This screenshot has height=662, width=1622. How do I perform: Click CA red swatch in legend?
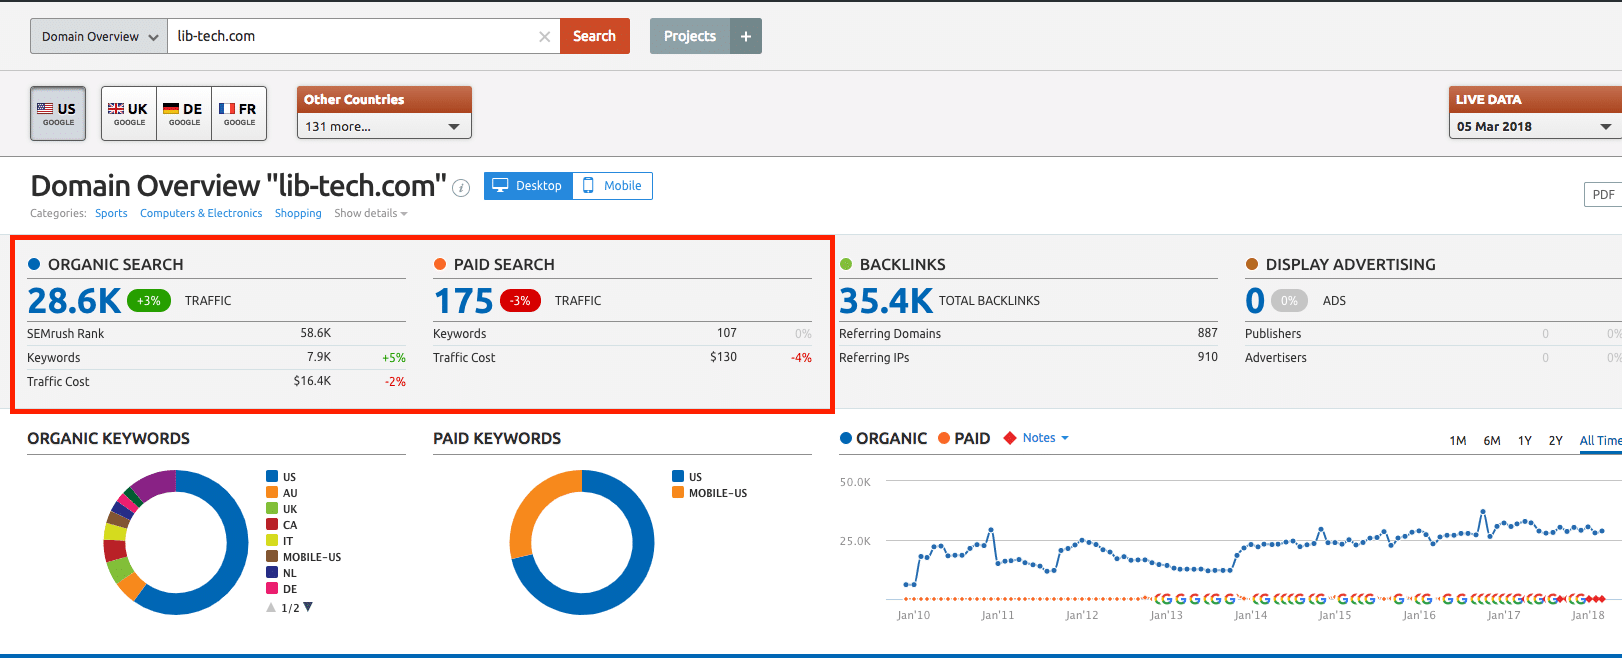(272, 525)
